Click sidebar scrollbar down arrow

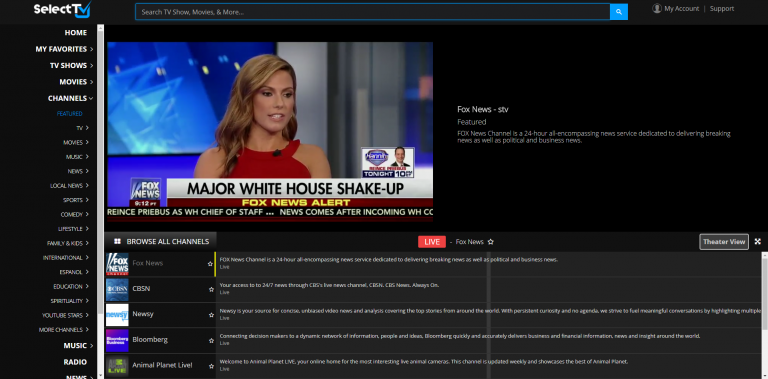(x=100, y=376)
